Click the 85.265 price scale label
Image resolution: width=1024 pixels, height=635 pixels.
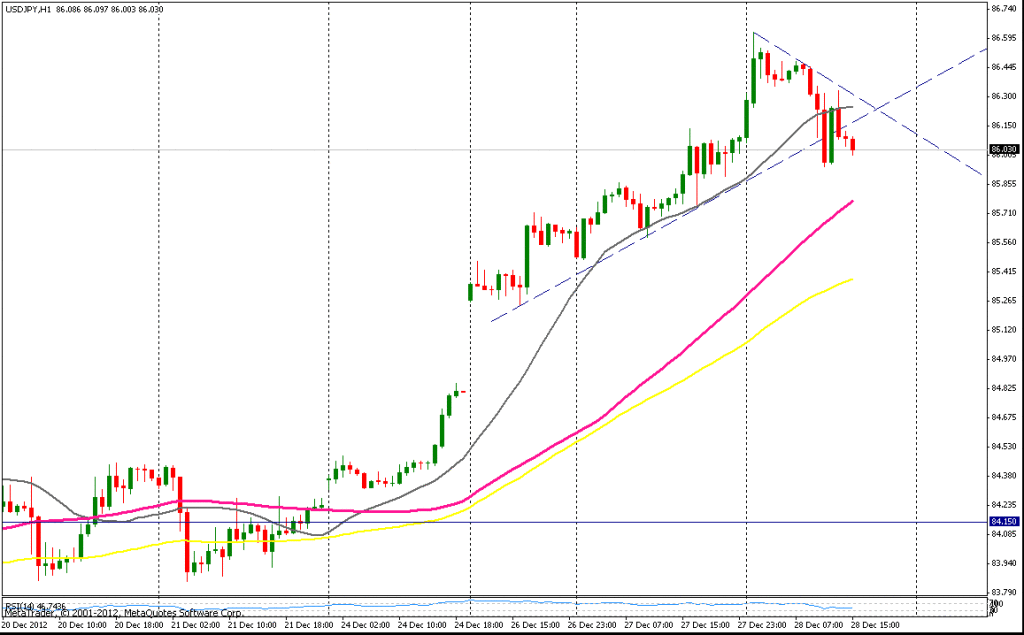pyautogui.click(x=1003, y=300)
